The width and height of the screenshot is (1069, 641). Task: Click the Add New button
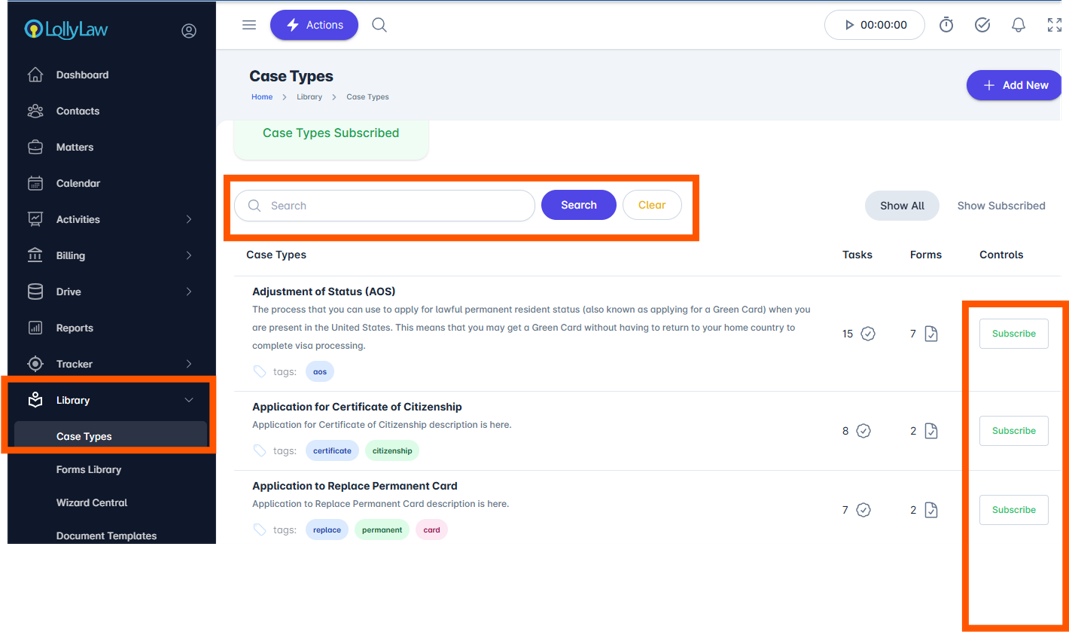coord(1014,85)
